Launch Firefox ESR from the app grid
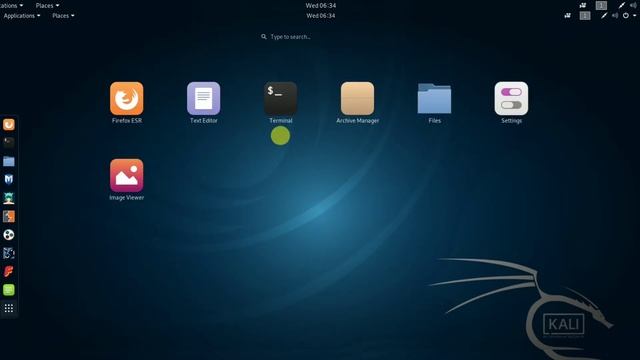 pos(127,98)
